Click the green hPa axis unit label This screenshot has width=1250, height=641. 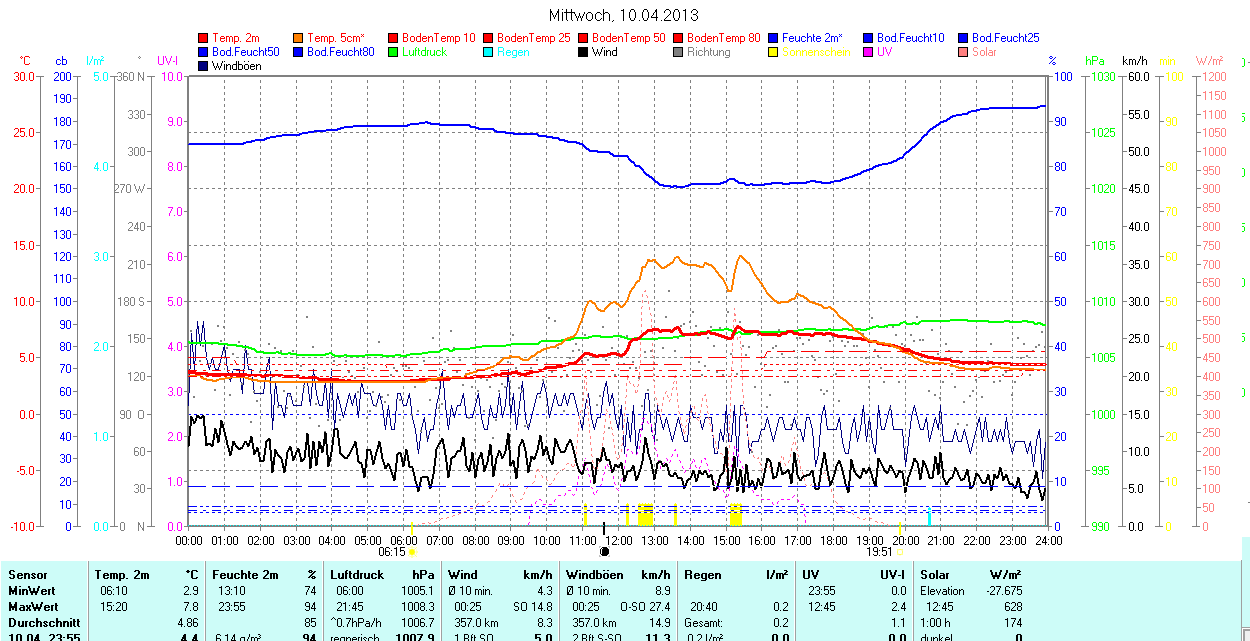pyautogui.click(x=1097, y=61)
